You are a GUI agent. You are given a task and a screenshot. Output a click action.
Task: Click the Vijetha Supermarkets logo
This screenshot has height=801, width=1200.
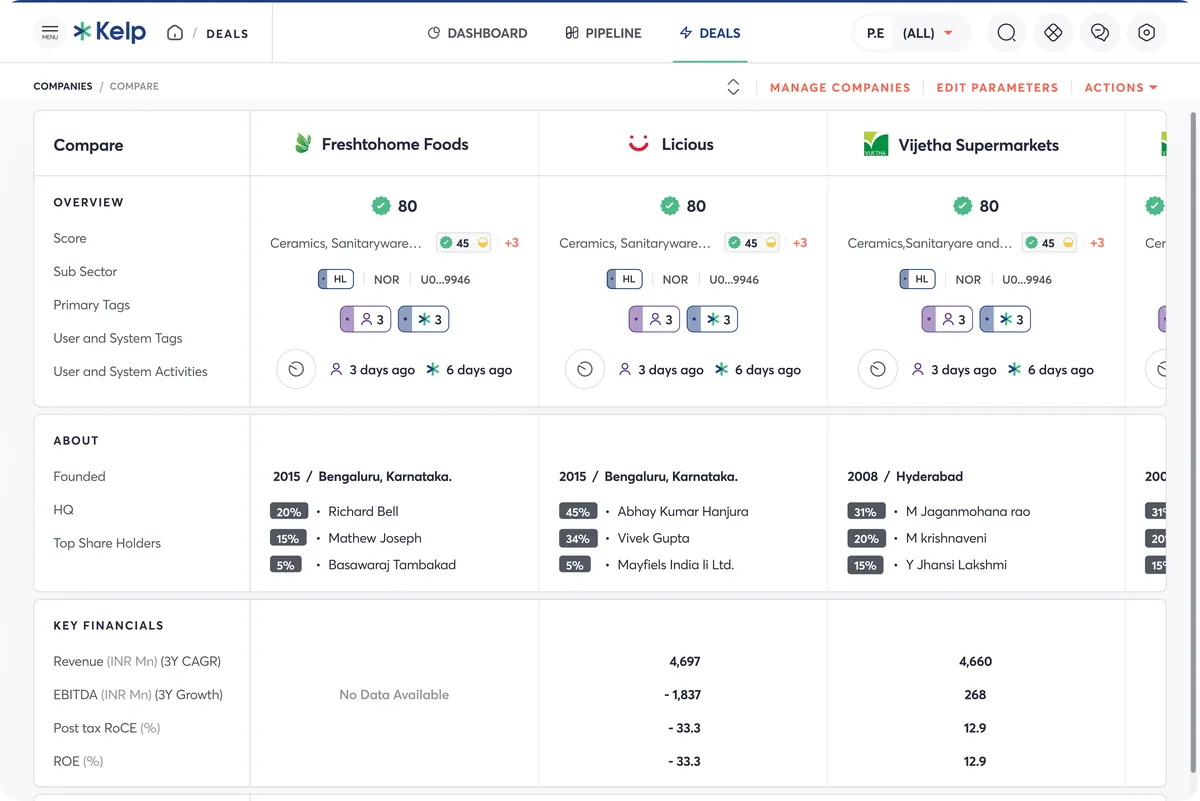coord(876,144)
